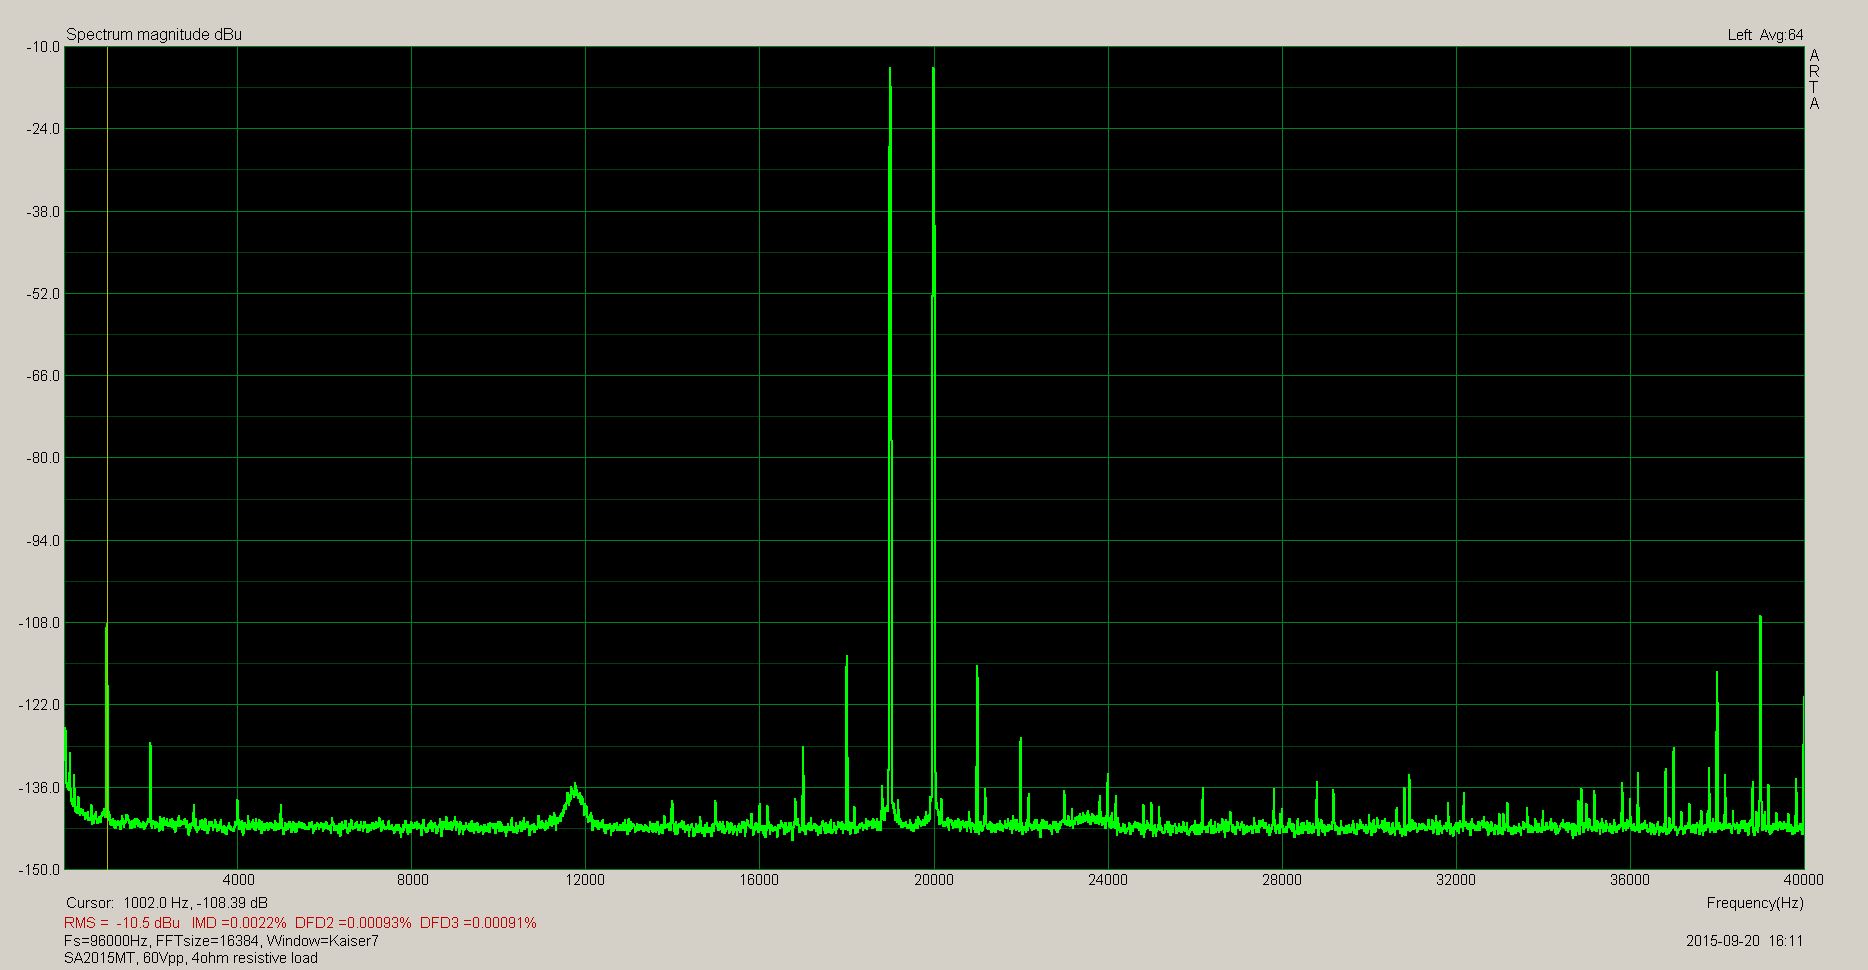Click the 40000 frequency axis label

tap(1803, 880)
